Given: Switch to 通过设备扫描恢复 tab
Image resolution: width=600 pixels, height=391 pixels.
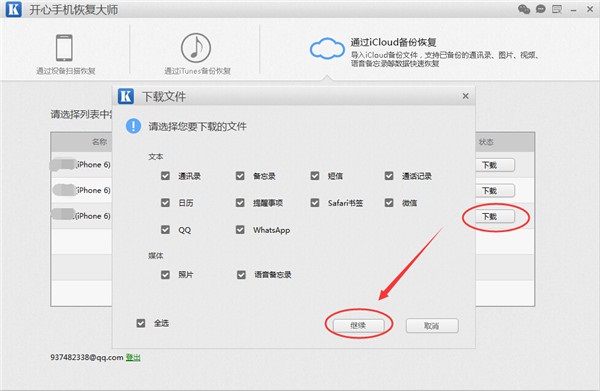Looking at the screenshot, I should tap(65, 71).
